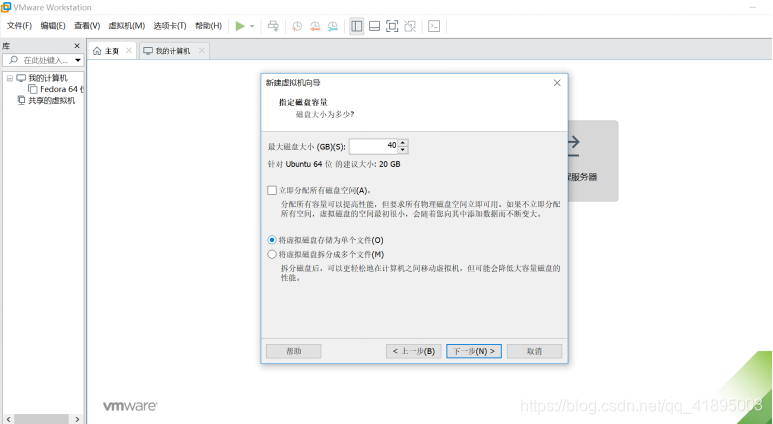Image resolution: width=773 pixels, height=424 pixels.
Task: Open the snapshot manager icon
Action: (333, 26)
